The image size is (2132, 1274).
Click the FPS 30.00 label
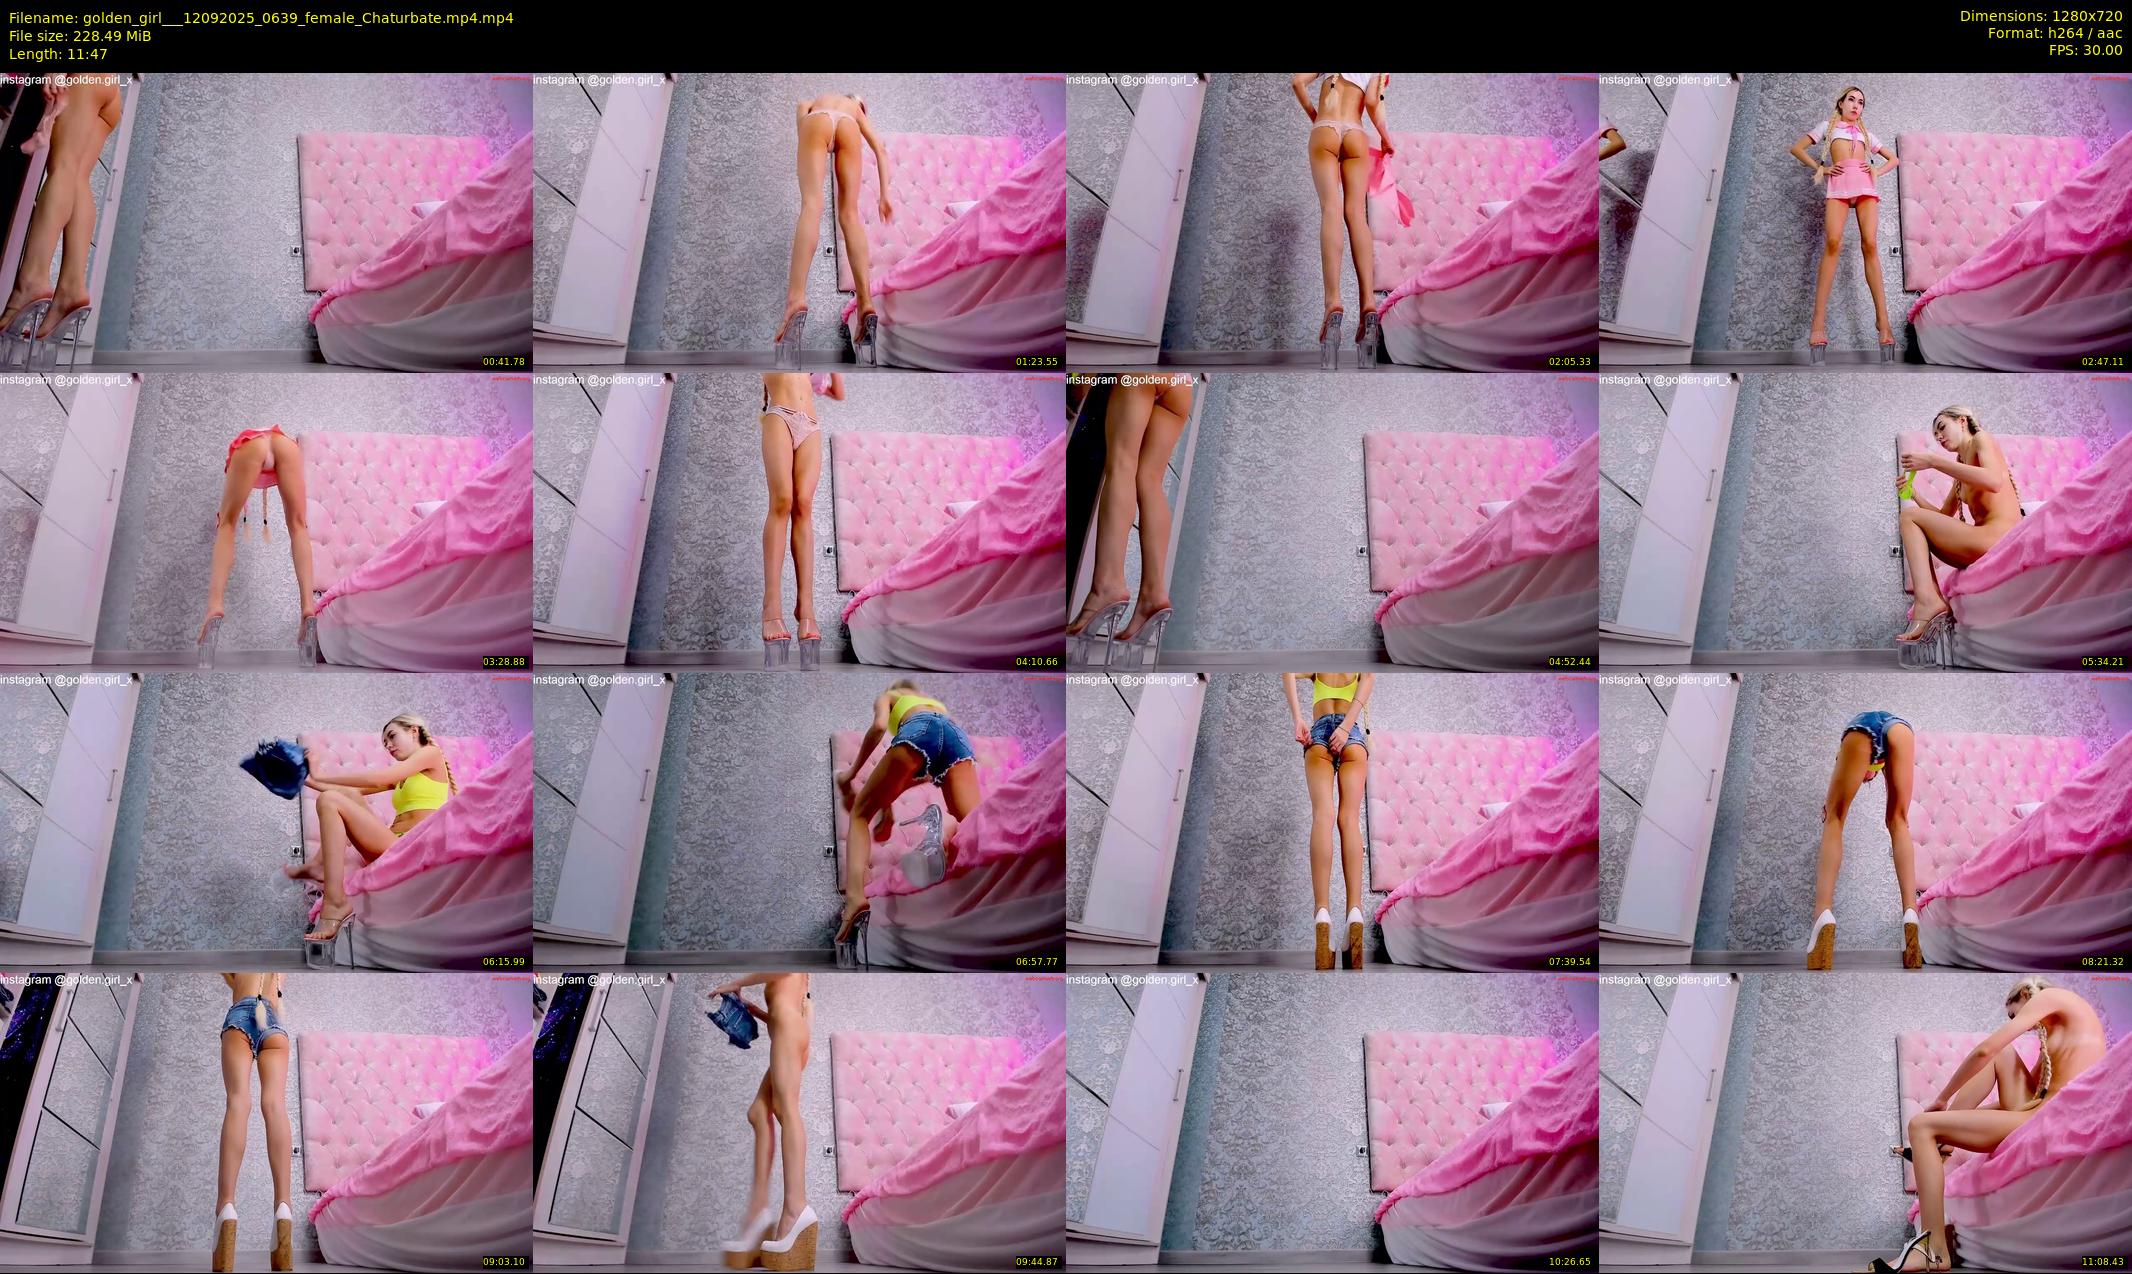2085,50
